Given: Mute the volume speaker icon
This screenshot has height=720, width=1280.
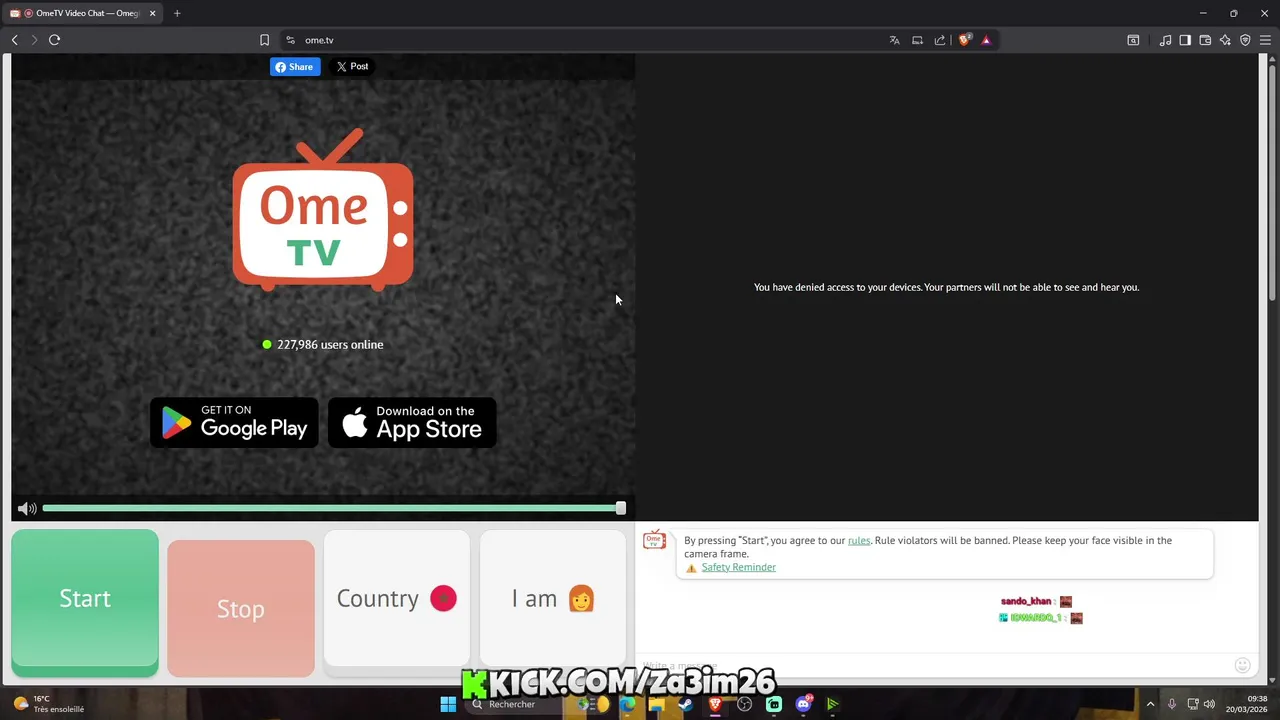Looking at the screenshot, I should (x=27, y=509).
